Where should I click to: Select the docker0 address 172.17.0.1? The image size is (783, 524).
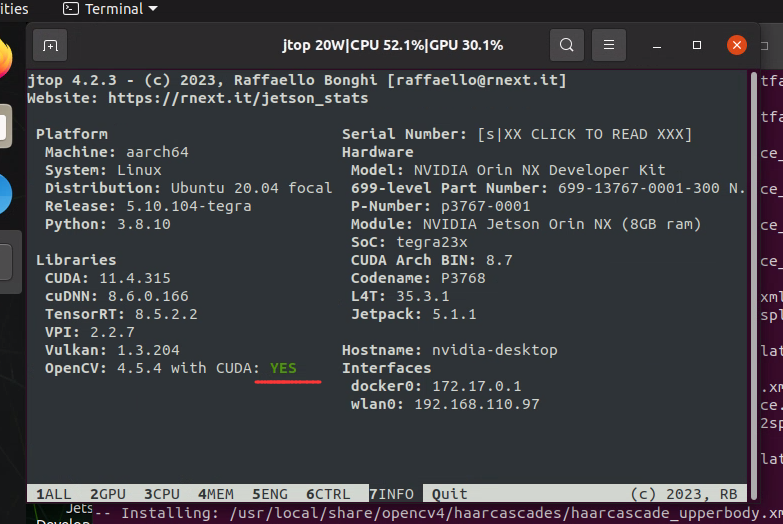477,386
